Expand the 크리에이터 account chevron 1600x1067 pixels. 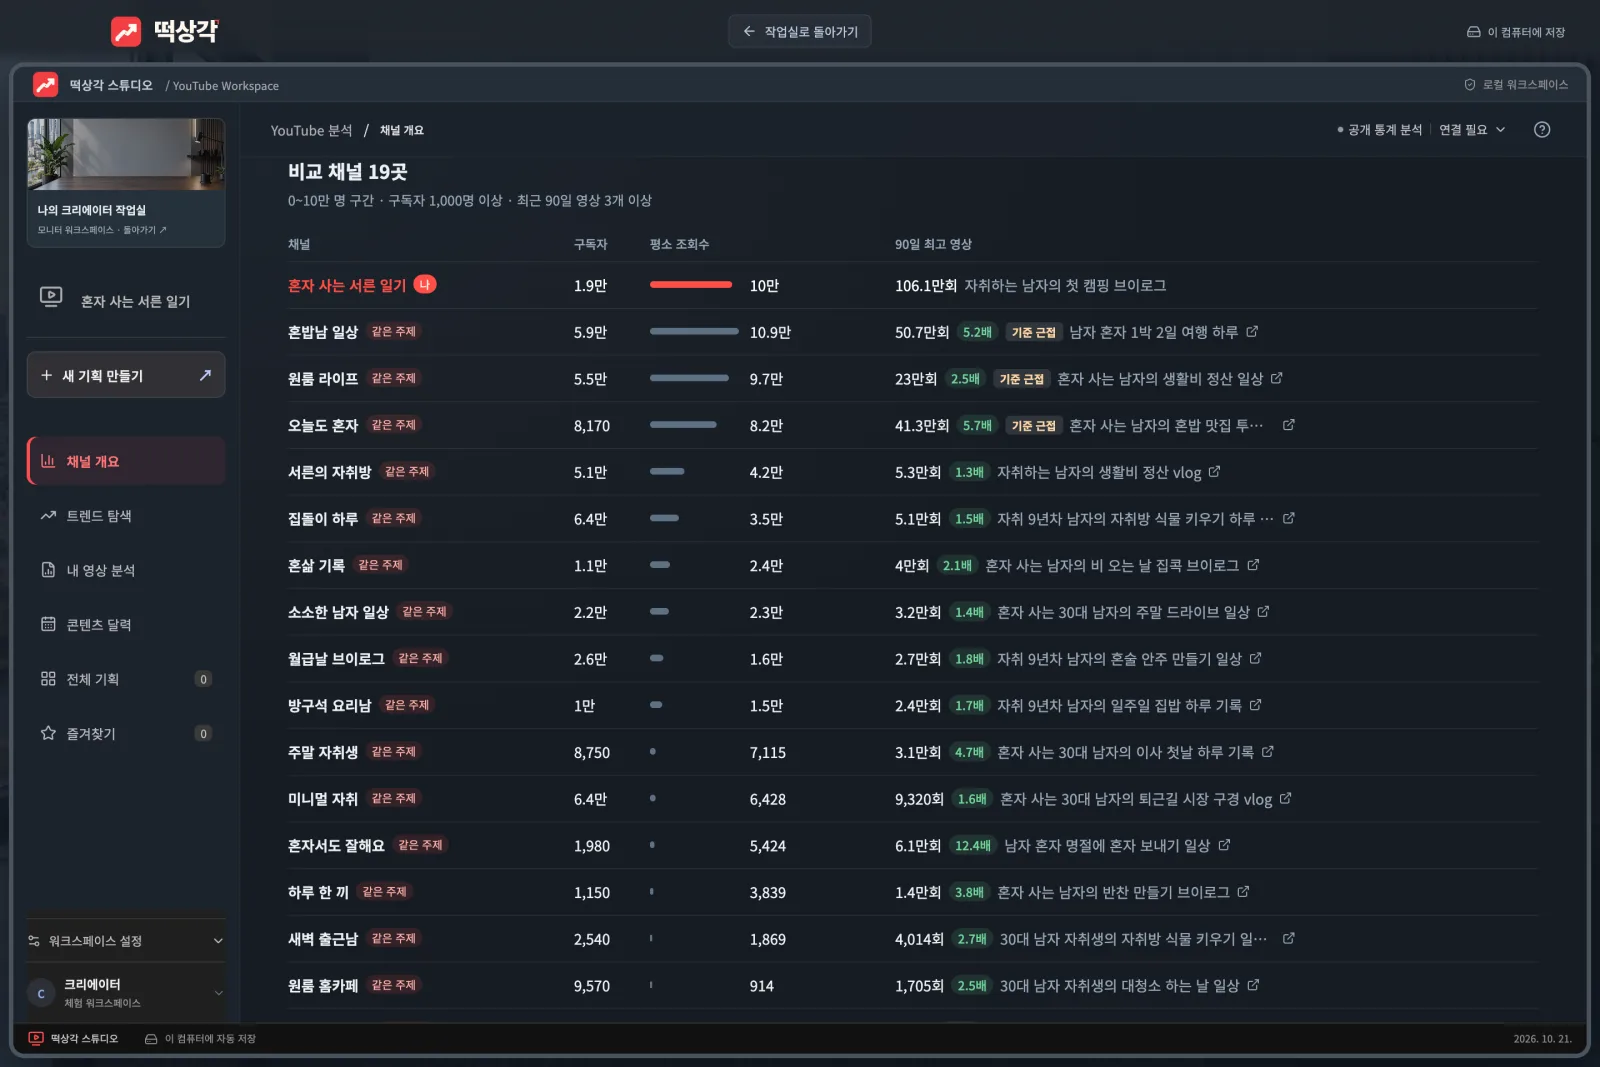218,993
